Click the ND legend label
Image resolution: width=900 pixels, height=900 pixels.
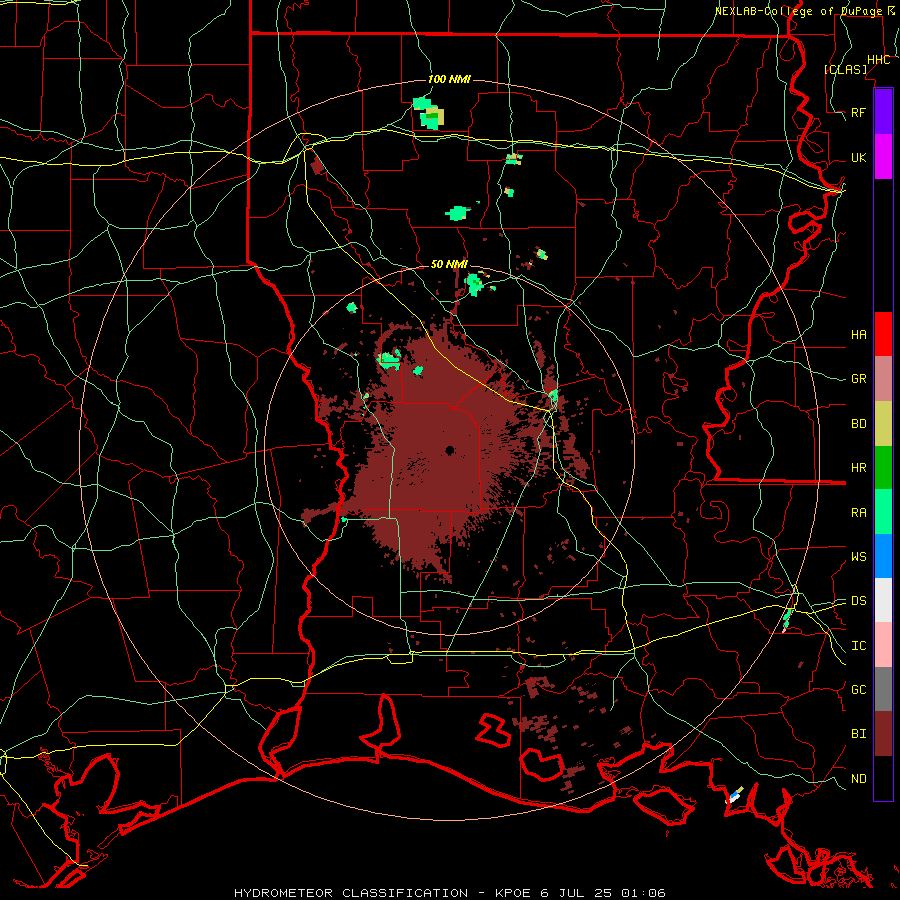858,778
